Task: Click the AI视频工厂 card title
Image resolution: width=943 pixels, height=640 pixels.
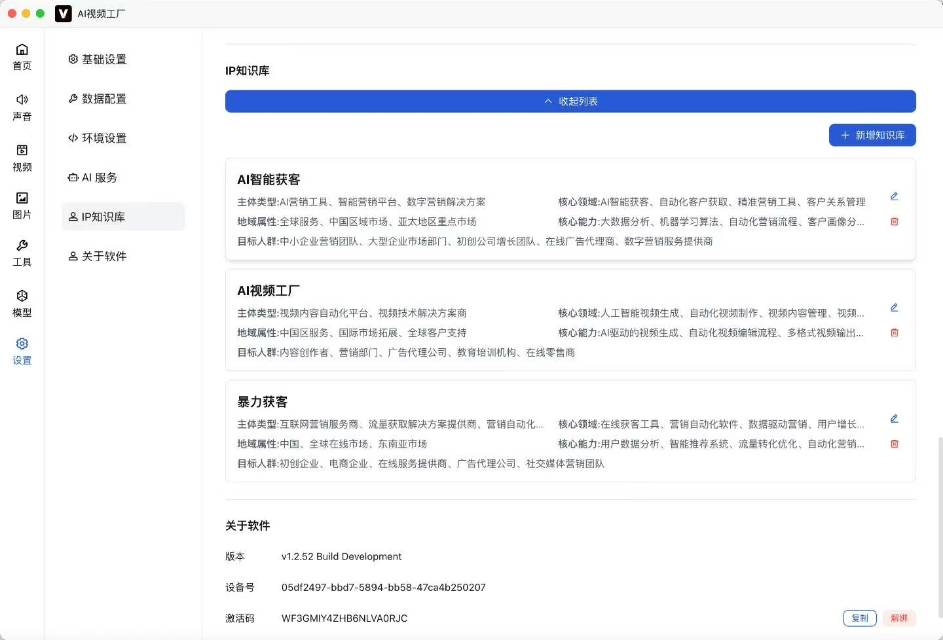Action: pos(268,291)
